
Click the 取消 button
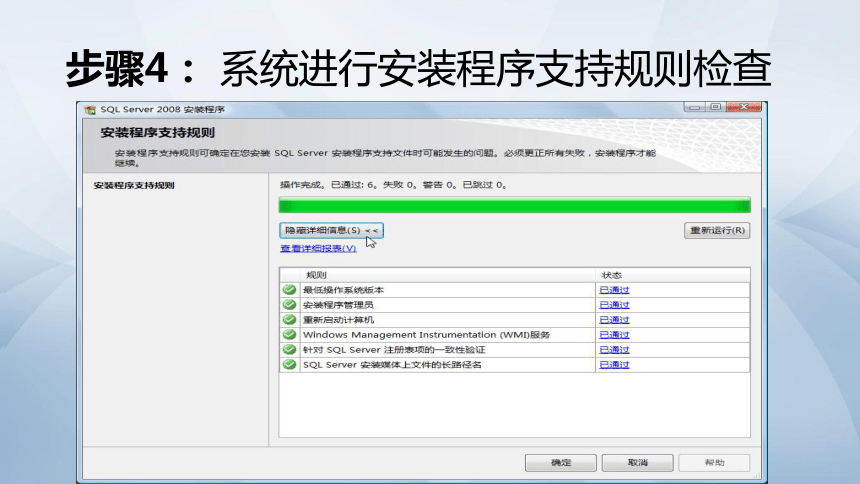(637, 463)
